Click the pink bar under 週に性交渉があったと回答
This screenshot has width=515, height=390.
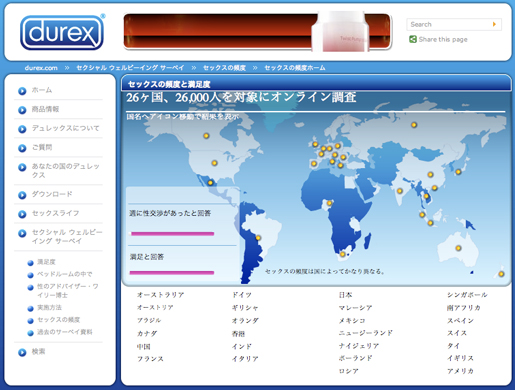click(x=172, y=234)
